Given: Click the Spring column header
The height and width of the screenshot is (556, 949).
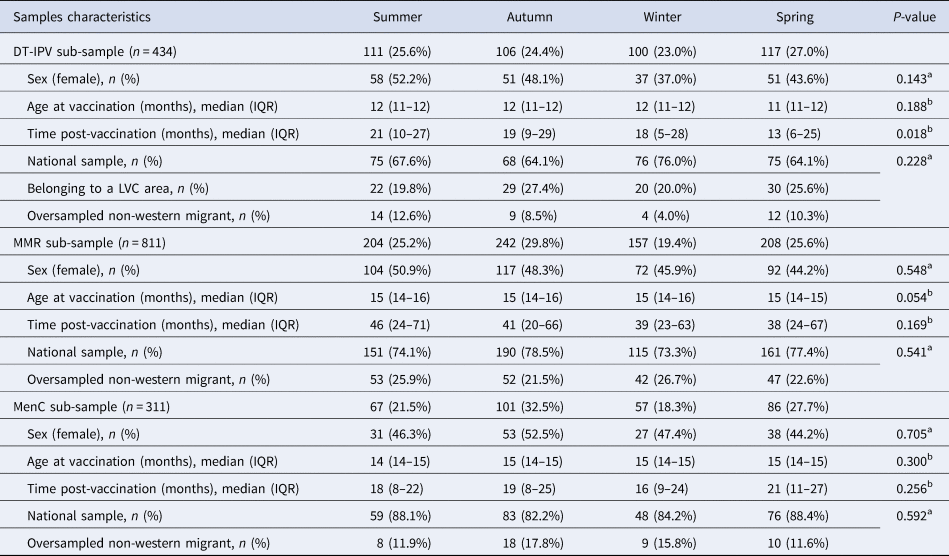Looking at the screenshot, I should point(795,17).
